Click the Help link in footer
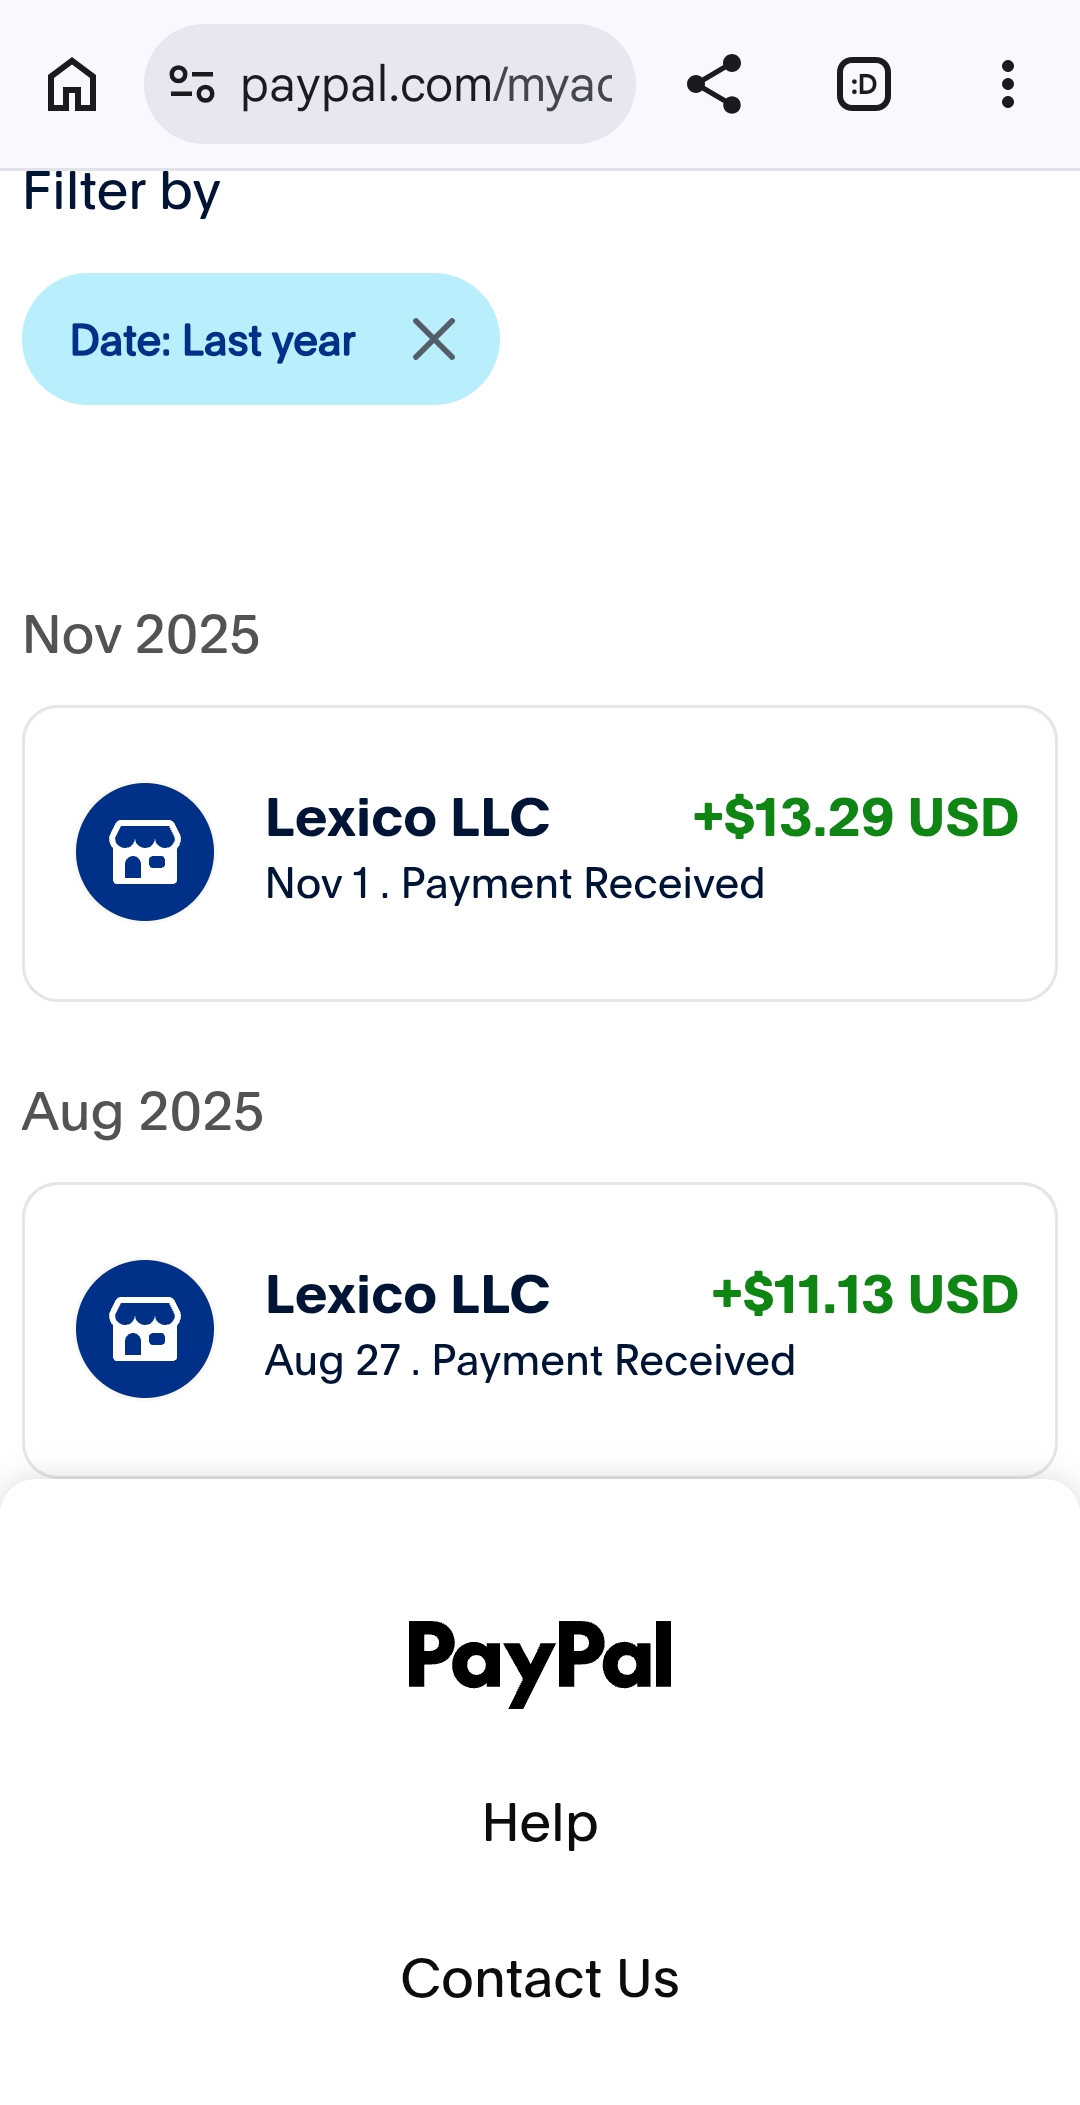1080x2105 pixels. (540, 1823)
